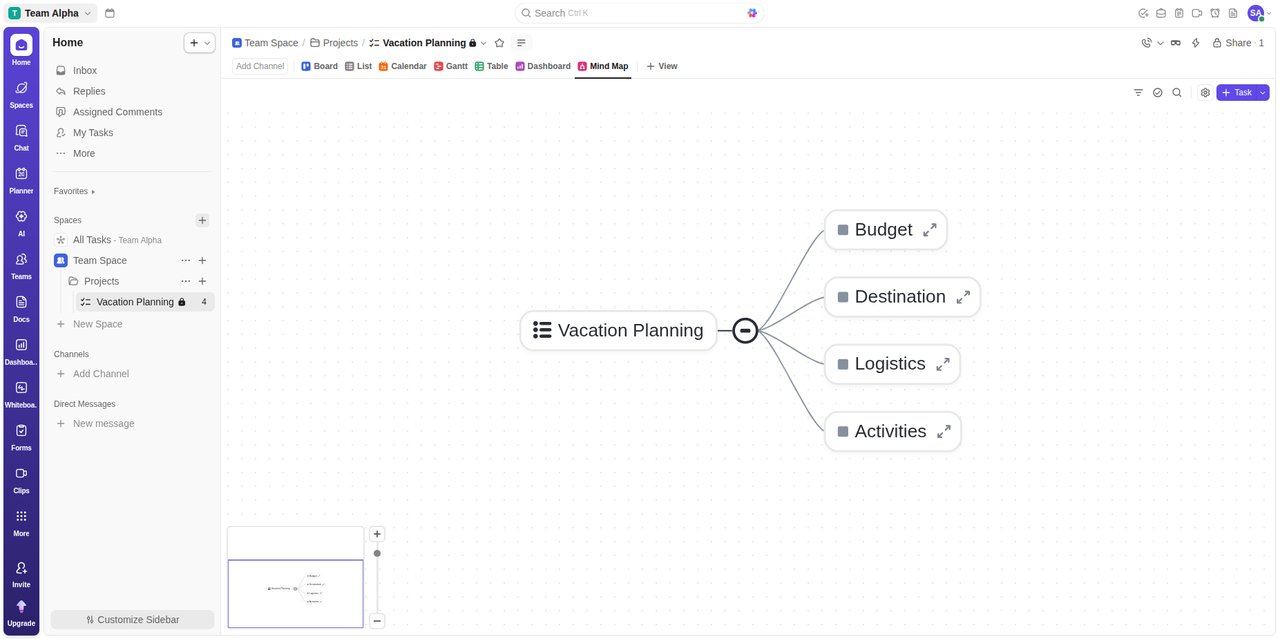Toggle the closed tasks checkmark circle icon
The height and width of the screenshot is (639, 1280).
[1158, 92]
